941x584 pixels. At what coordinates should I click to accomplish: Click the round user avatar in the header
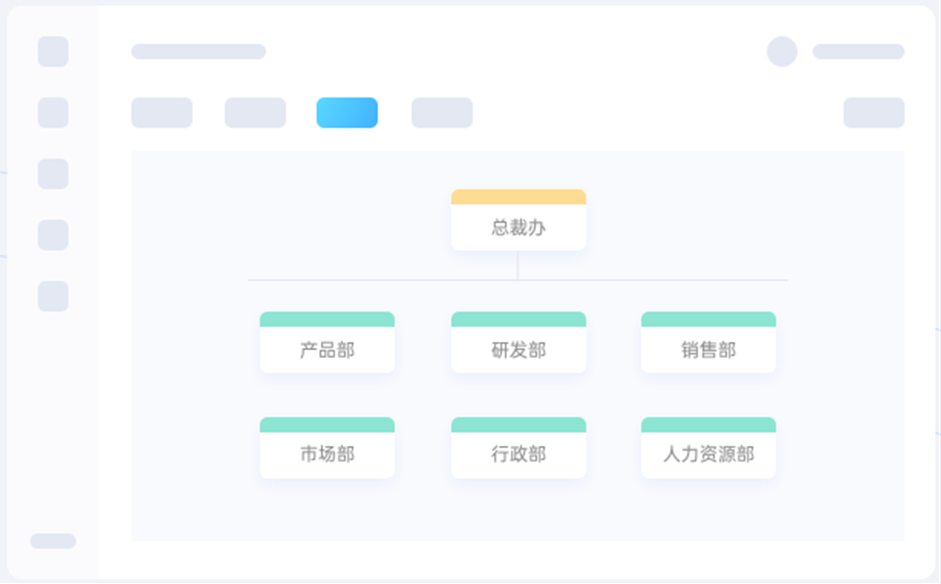click(782, 52)
